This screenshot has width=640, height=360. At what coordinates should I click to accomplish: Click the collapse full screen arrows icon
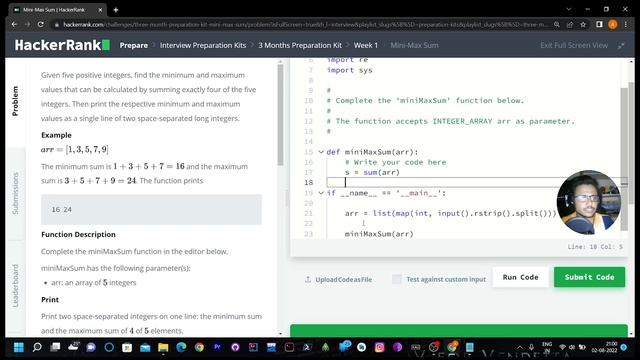click(x=621, y=46)
